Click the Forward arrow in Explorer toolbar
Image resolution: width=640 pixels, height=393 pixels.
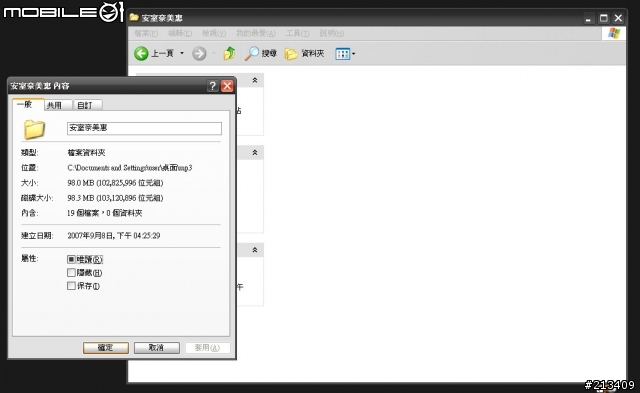[x=199, y=53]
